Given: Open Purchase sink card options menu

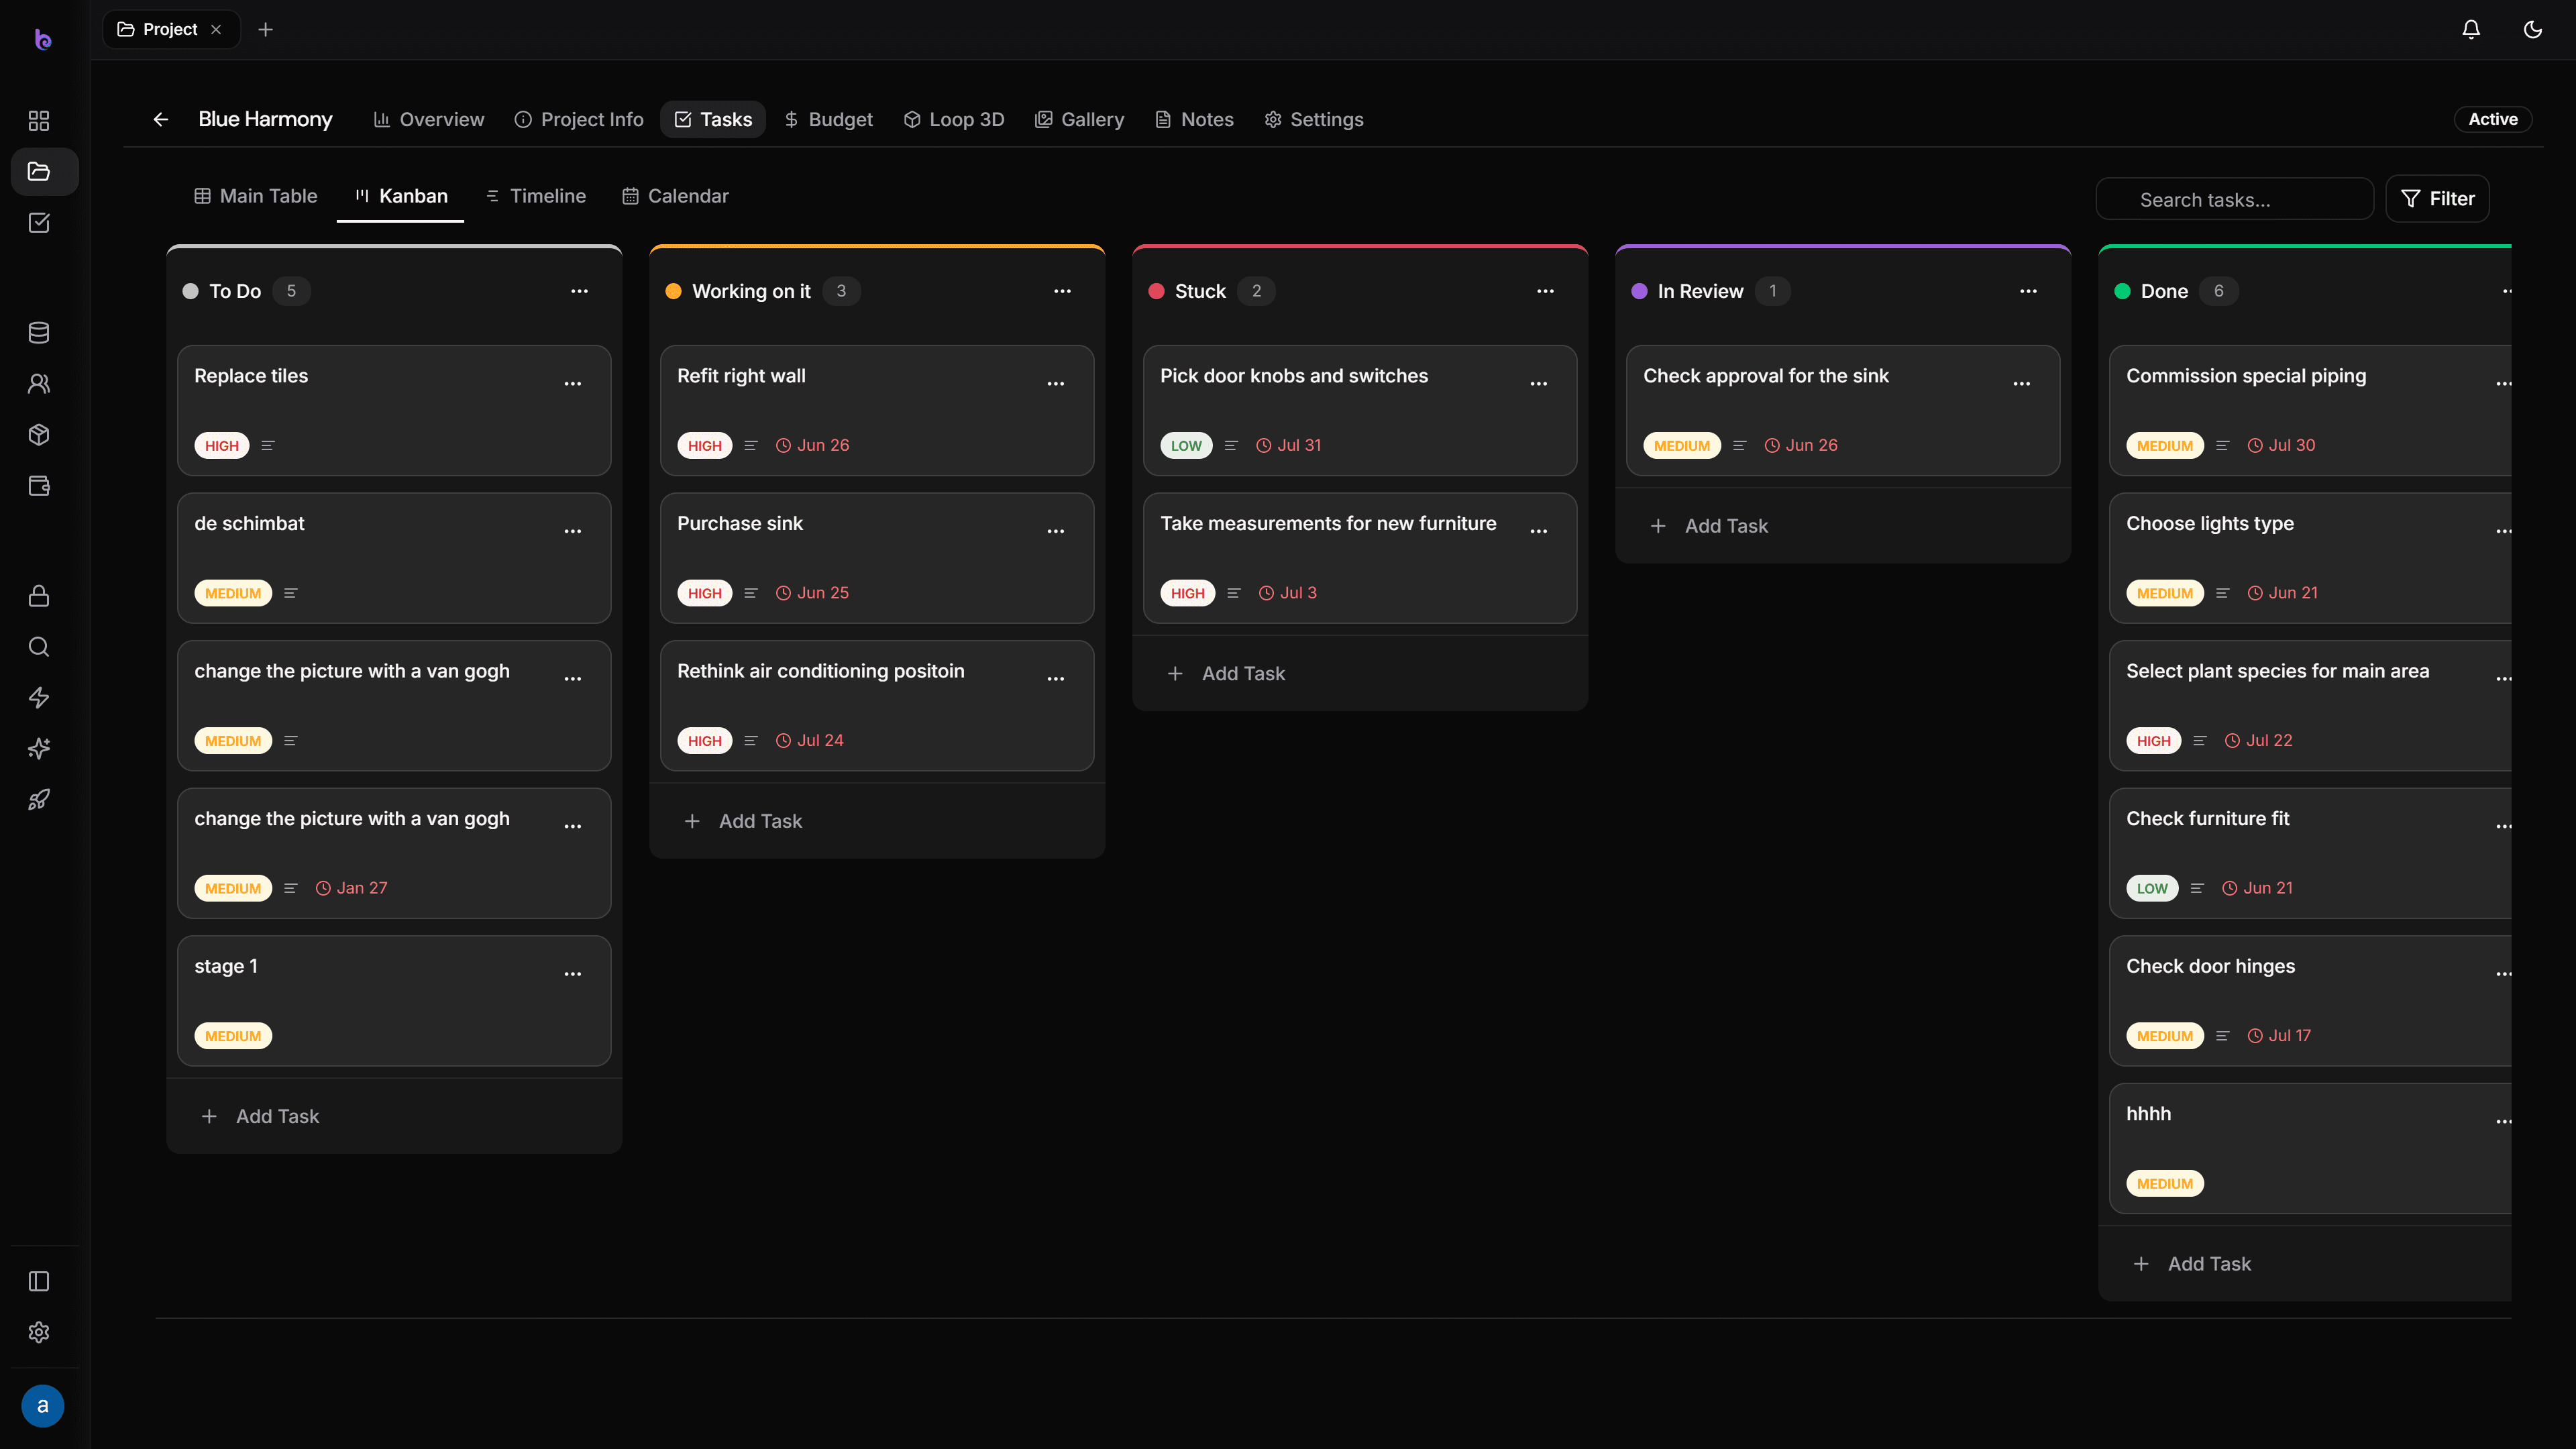Looking at the screenshot, I should (x=1055, y=531).
